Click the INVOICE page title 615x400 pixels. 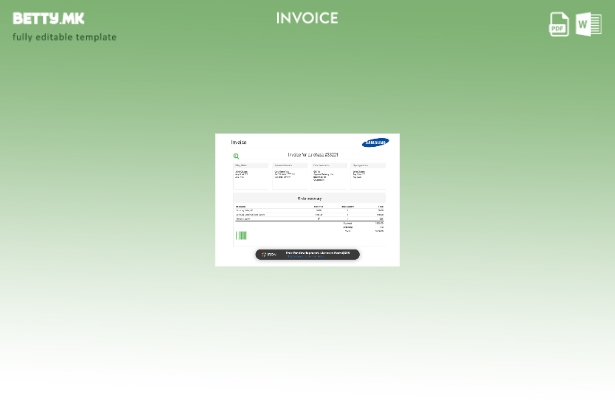tap(307, 19)
